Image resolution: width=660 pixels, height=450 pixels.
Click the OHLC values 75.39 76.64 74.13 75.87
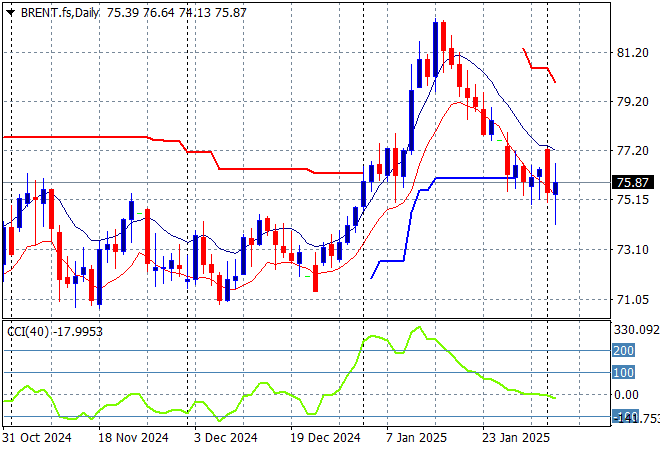click(x=176, y=13)
